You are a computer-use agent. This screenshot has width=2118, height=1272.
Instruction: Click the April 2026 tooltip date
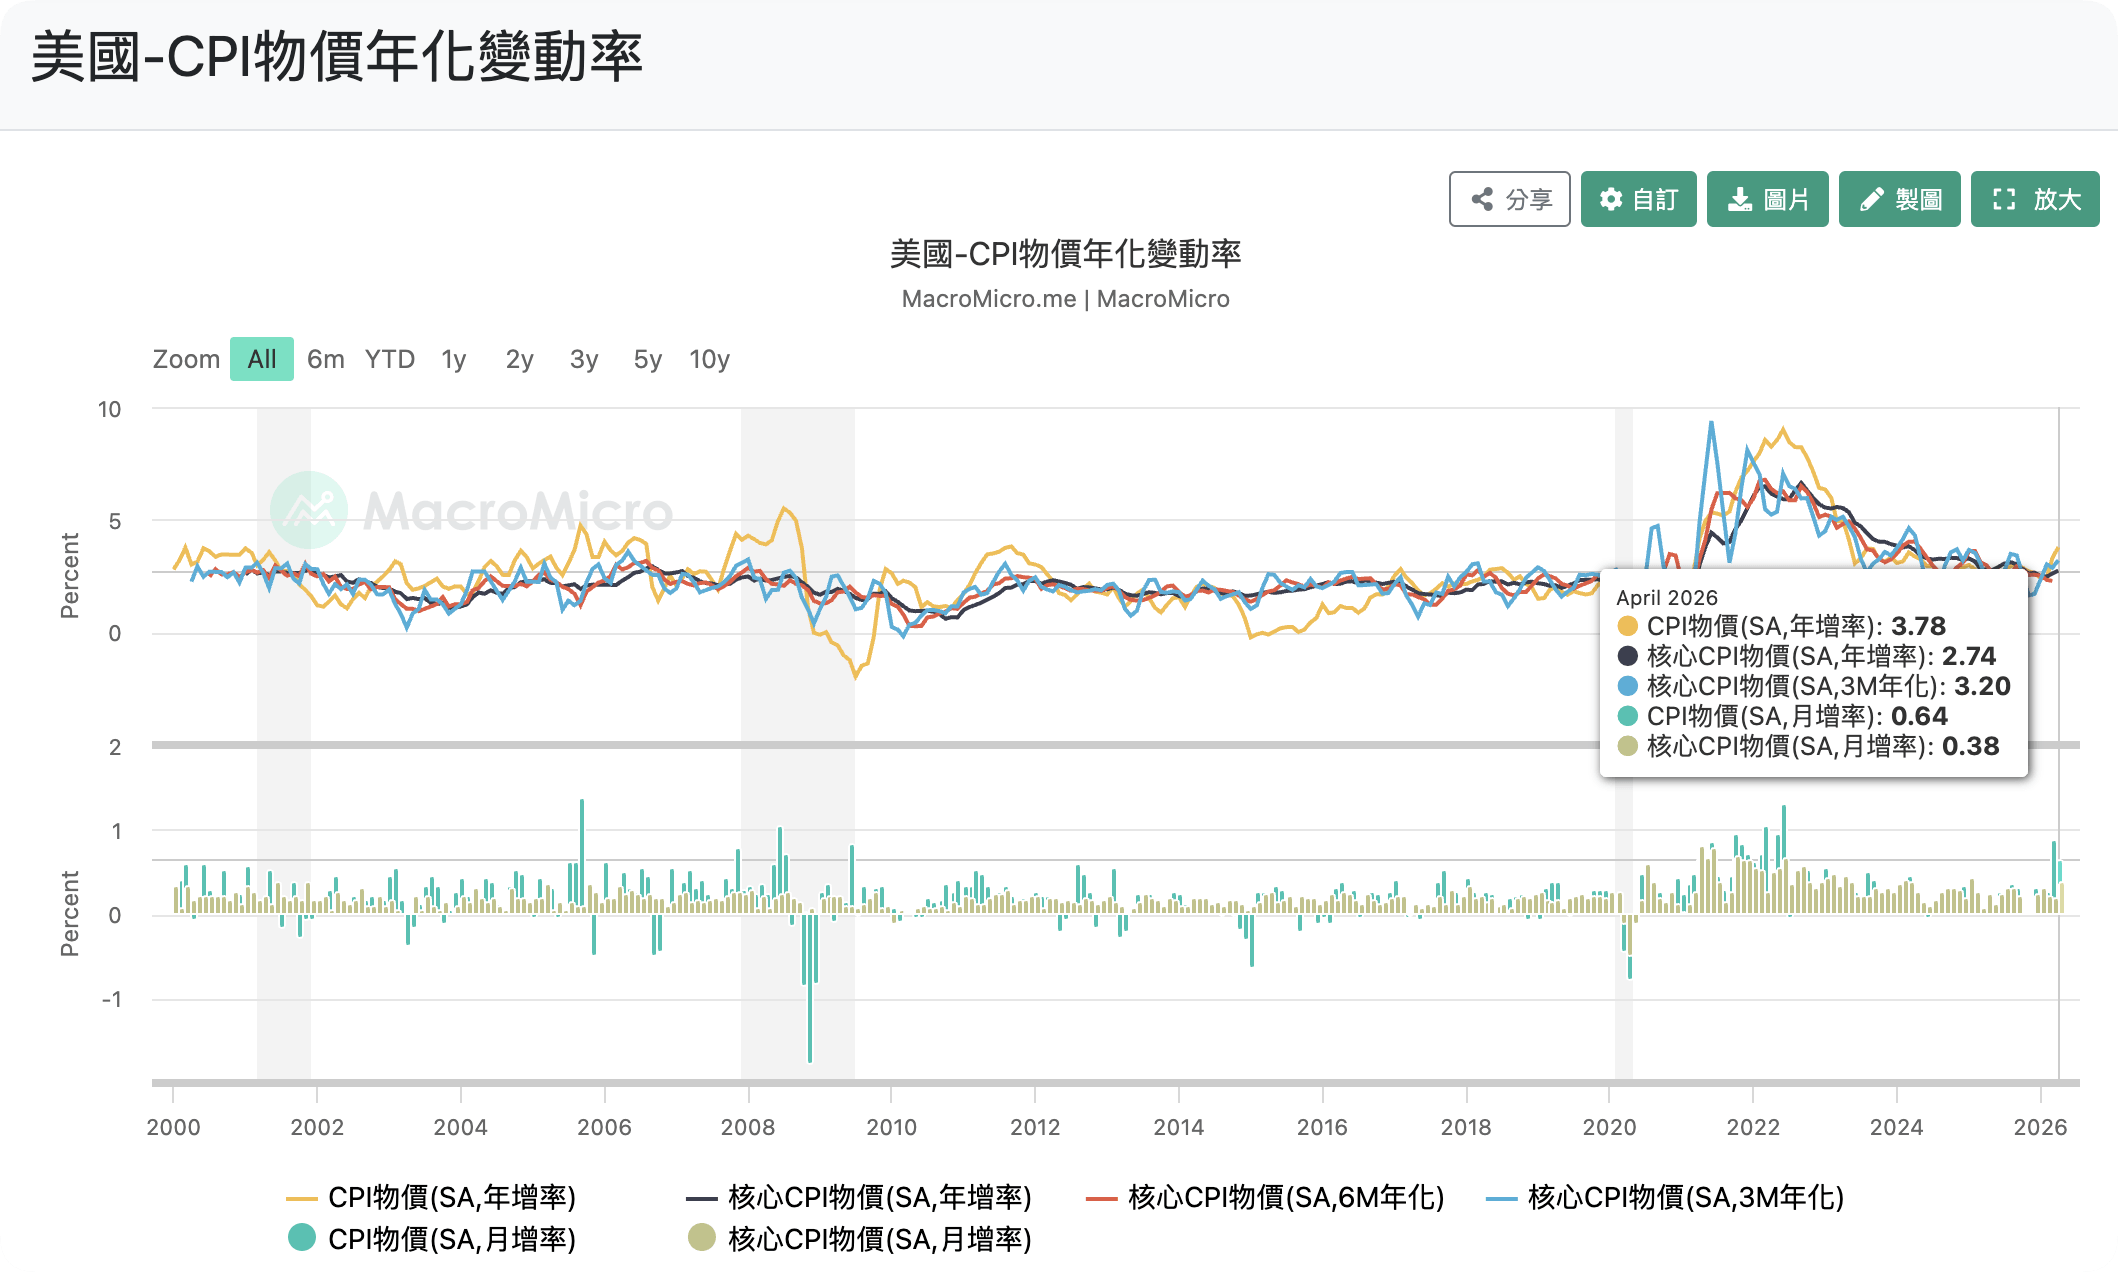pos(1667,598)
